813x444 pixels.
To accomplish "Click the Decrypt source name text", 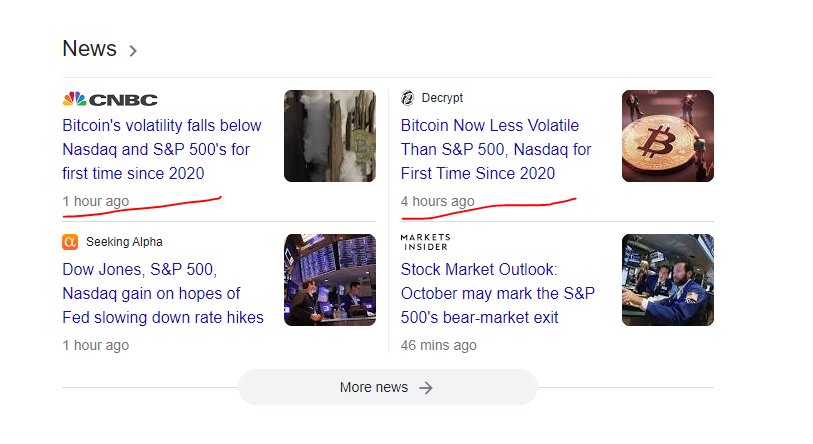I will 442,98.
